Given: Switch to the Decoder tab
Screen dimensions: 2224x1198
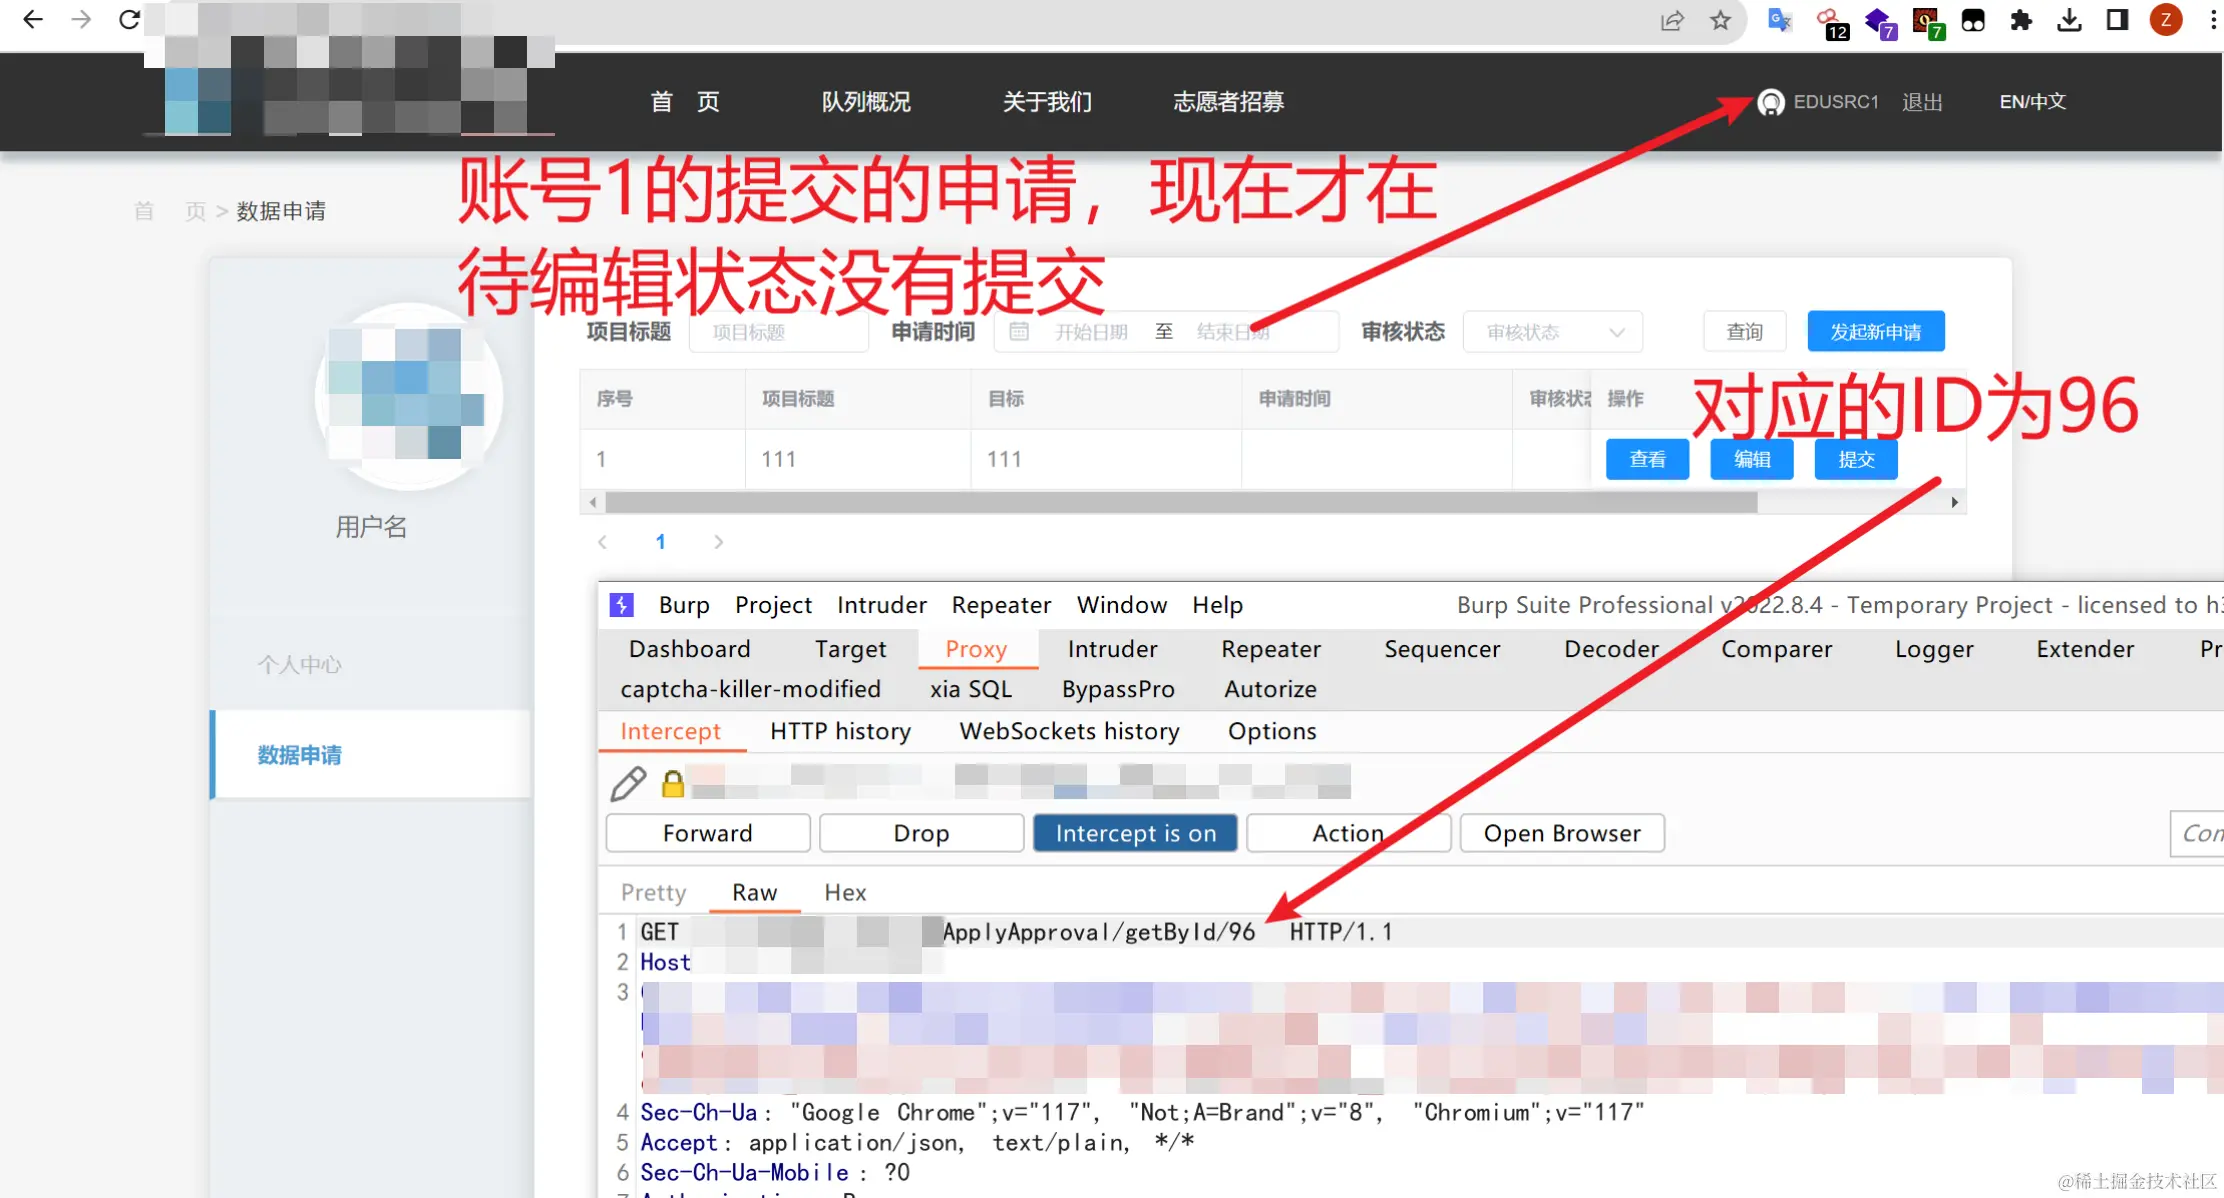Looking at the screenshot, I should [1612, 649].
